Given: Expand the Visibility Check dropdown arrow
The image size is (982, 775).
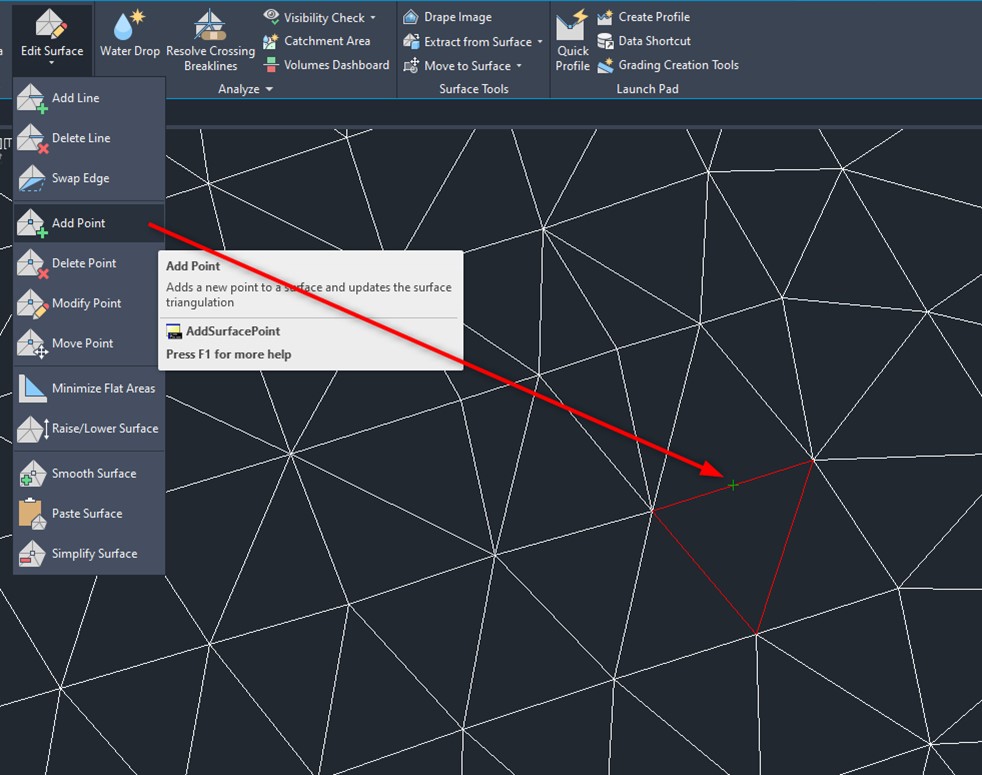Looking at the screenshot, I should point(373,18).
